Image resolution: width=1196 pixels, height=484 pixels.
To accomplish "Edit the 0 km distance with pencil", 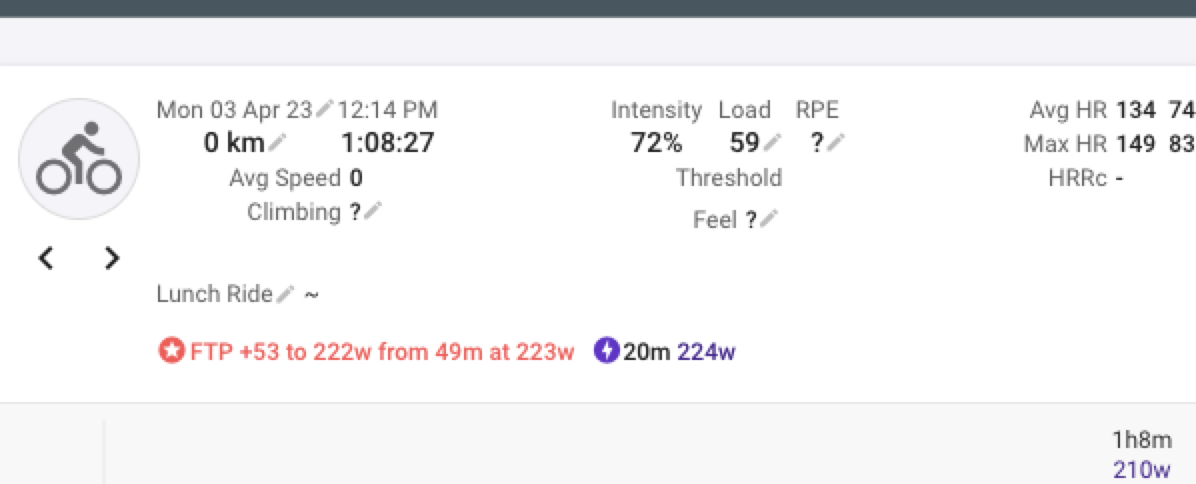I will click(278, 142).
